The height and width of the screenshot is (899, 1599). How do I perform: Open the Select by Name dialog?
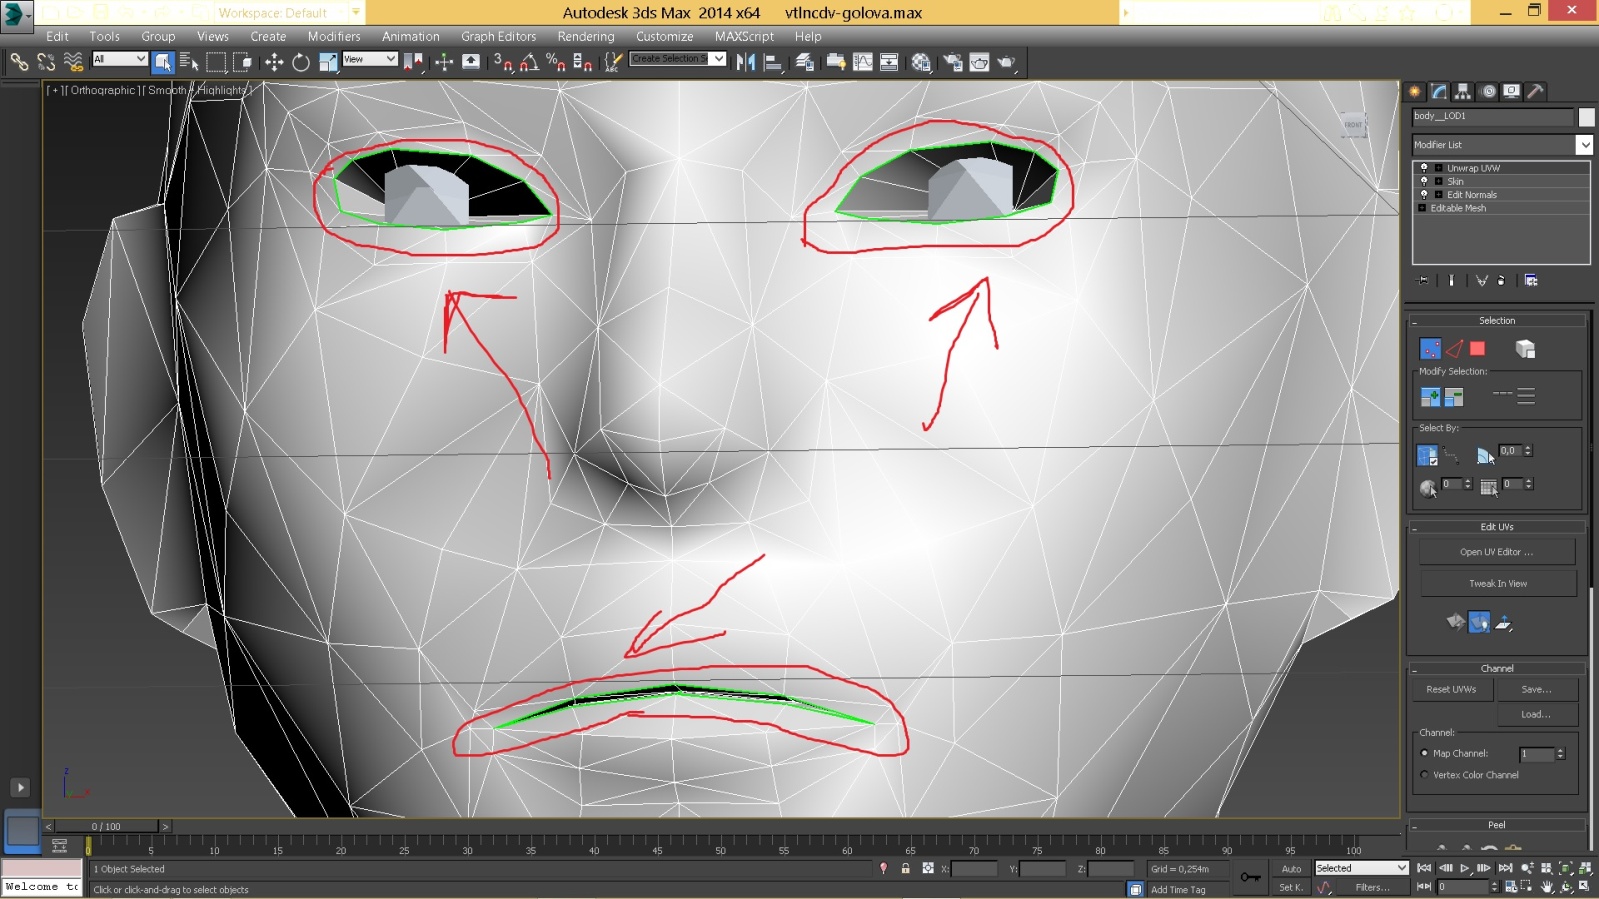tap(189, 62)
